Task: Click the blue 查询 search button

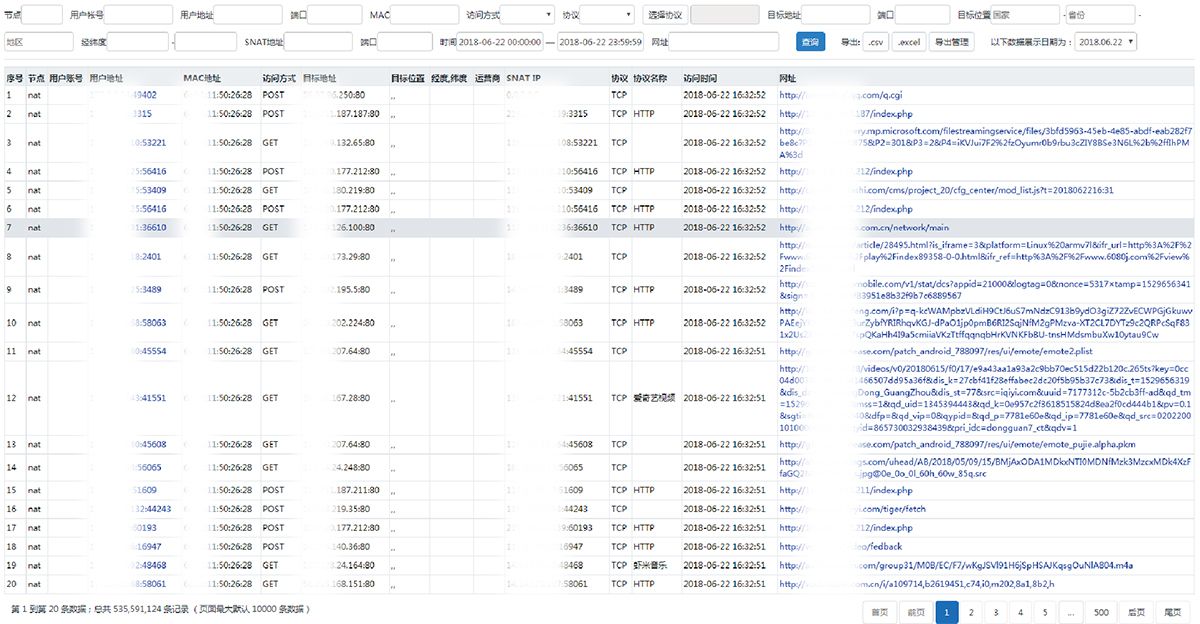Action: coord(810,42)
